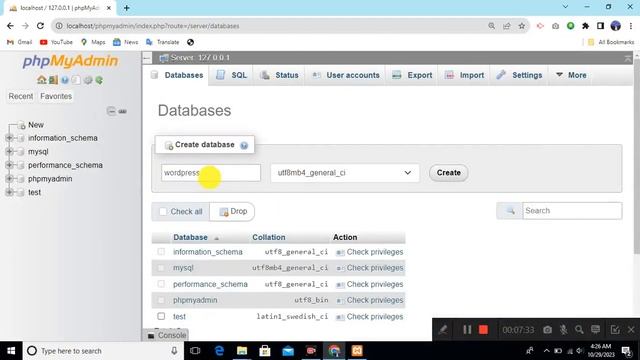Viewport: 640px width, 360px height.
Task: Click the share page icon in address bar
Action: (x=507, y=26)
